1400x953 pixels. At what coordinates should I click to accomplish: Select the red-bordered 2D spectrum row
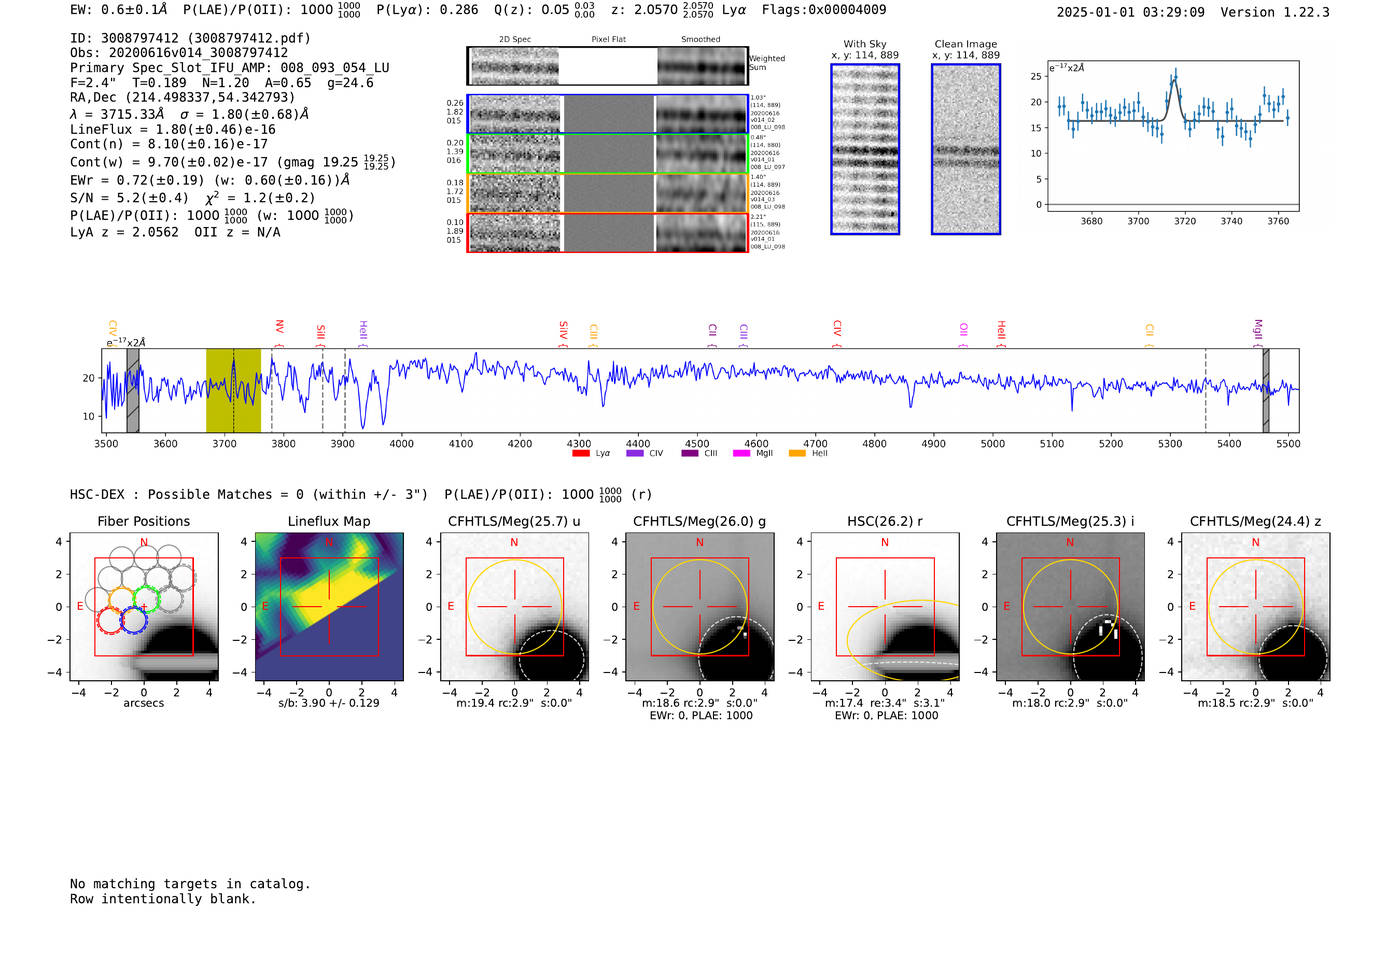[607, 233]
